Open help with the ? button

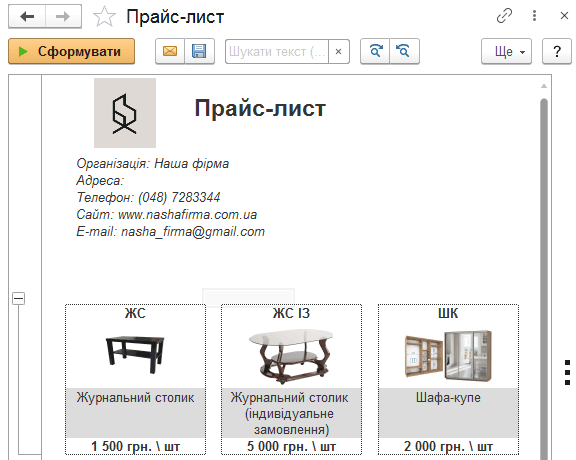tap(557, 51)
